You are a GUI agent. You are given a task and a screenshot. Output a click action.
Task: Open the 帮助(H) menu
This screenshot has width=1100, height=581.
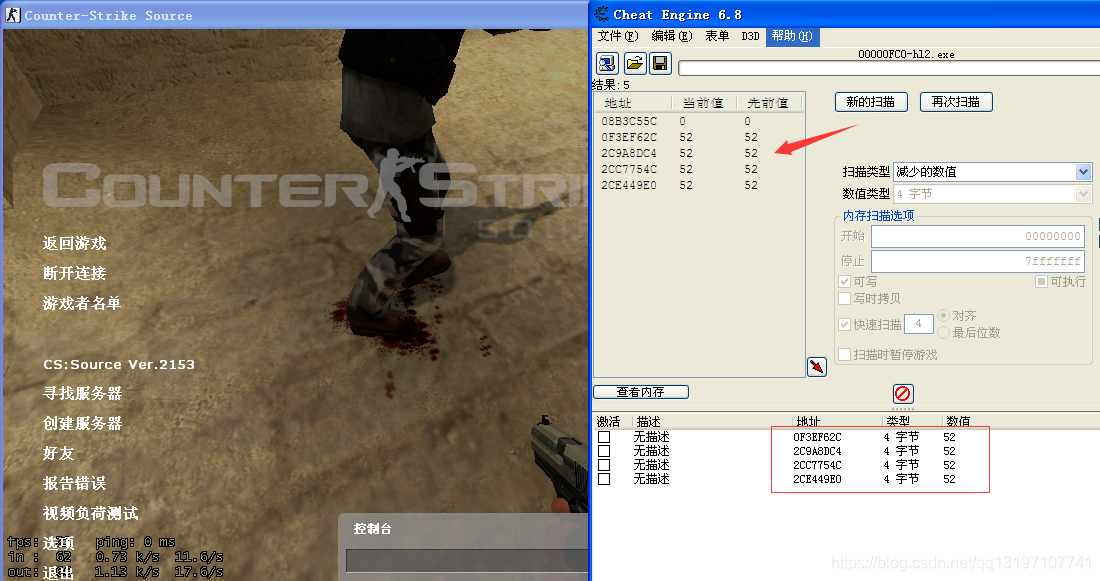(x=792, y=36)
